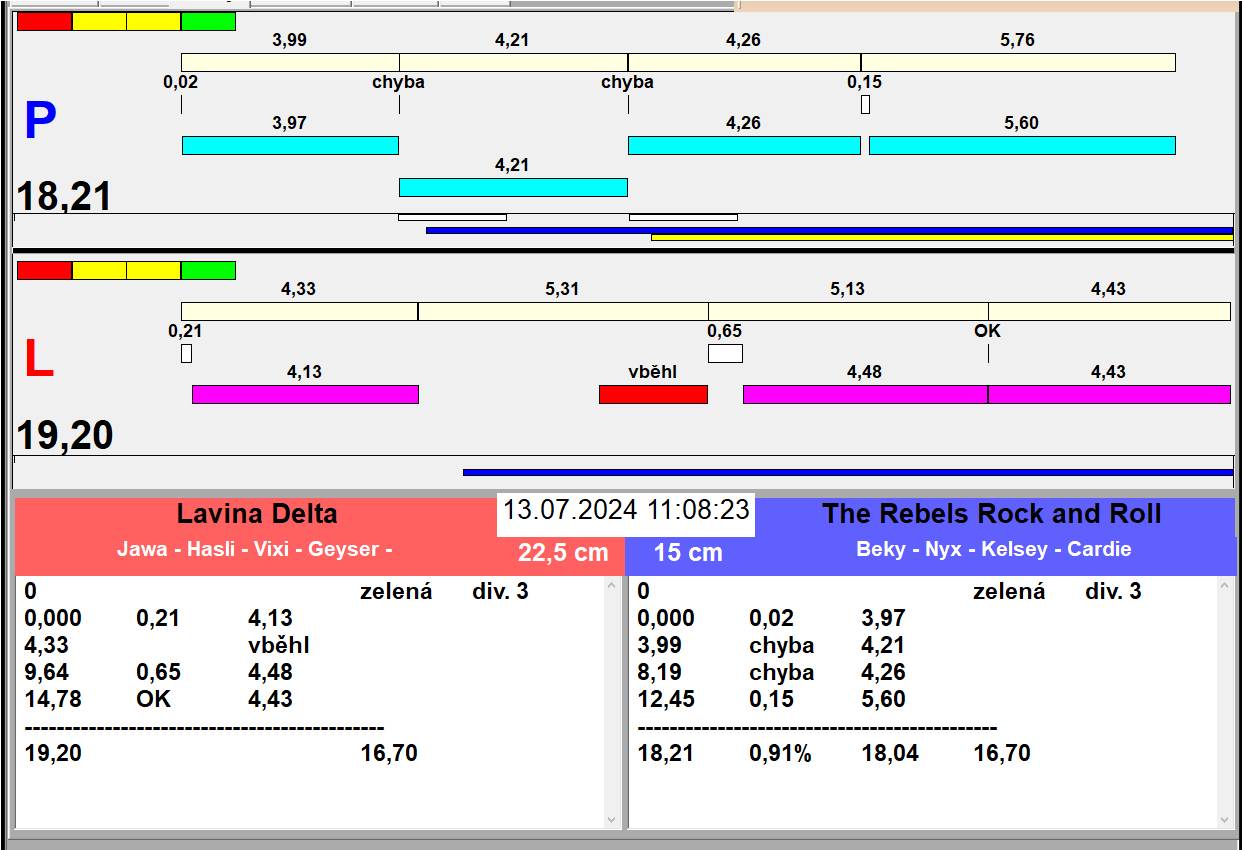The image size is (1242, 850).
Task: Click the yellow progress bar in lane P
Action: 941,238
